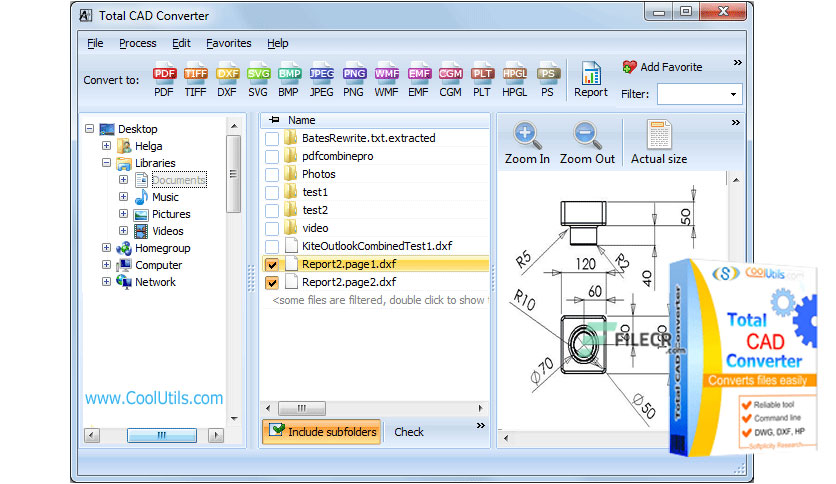
Task: Click file list horizontal scrollbar thumb
Action: 302,408
